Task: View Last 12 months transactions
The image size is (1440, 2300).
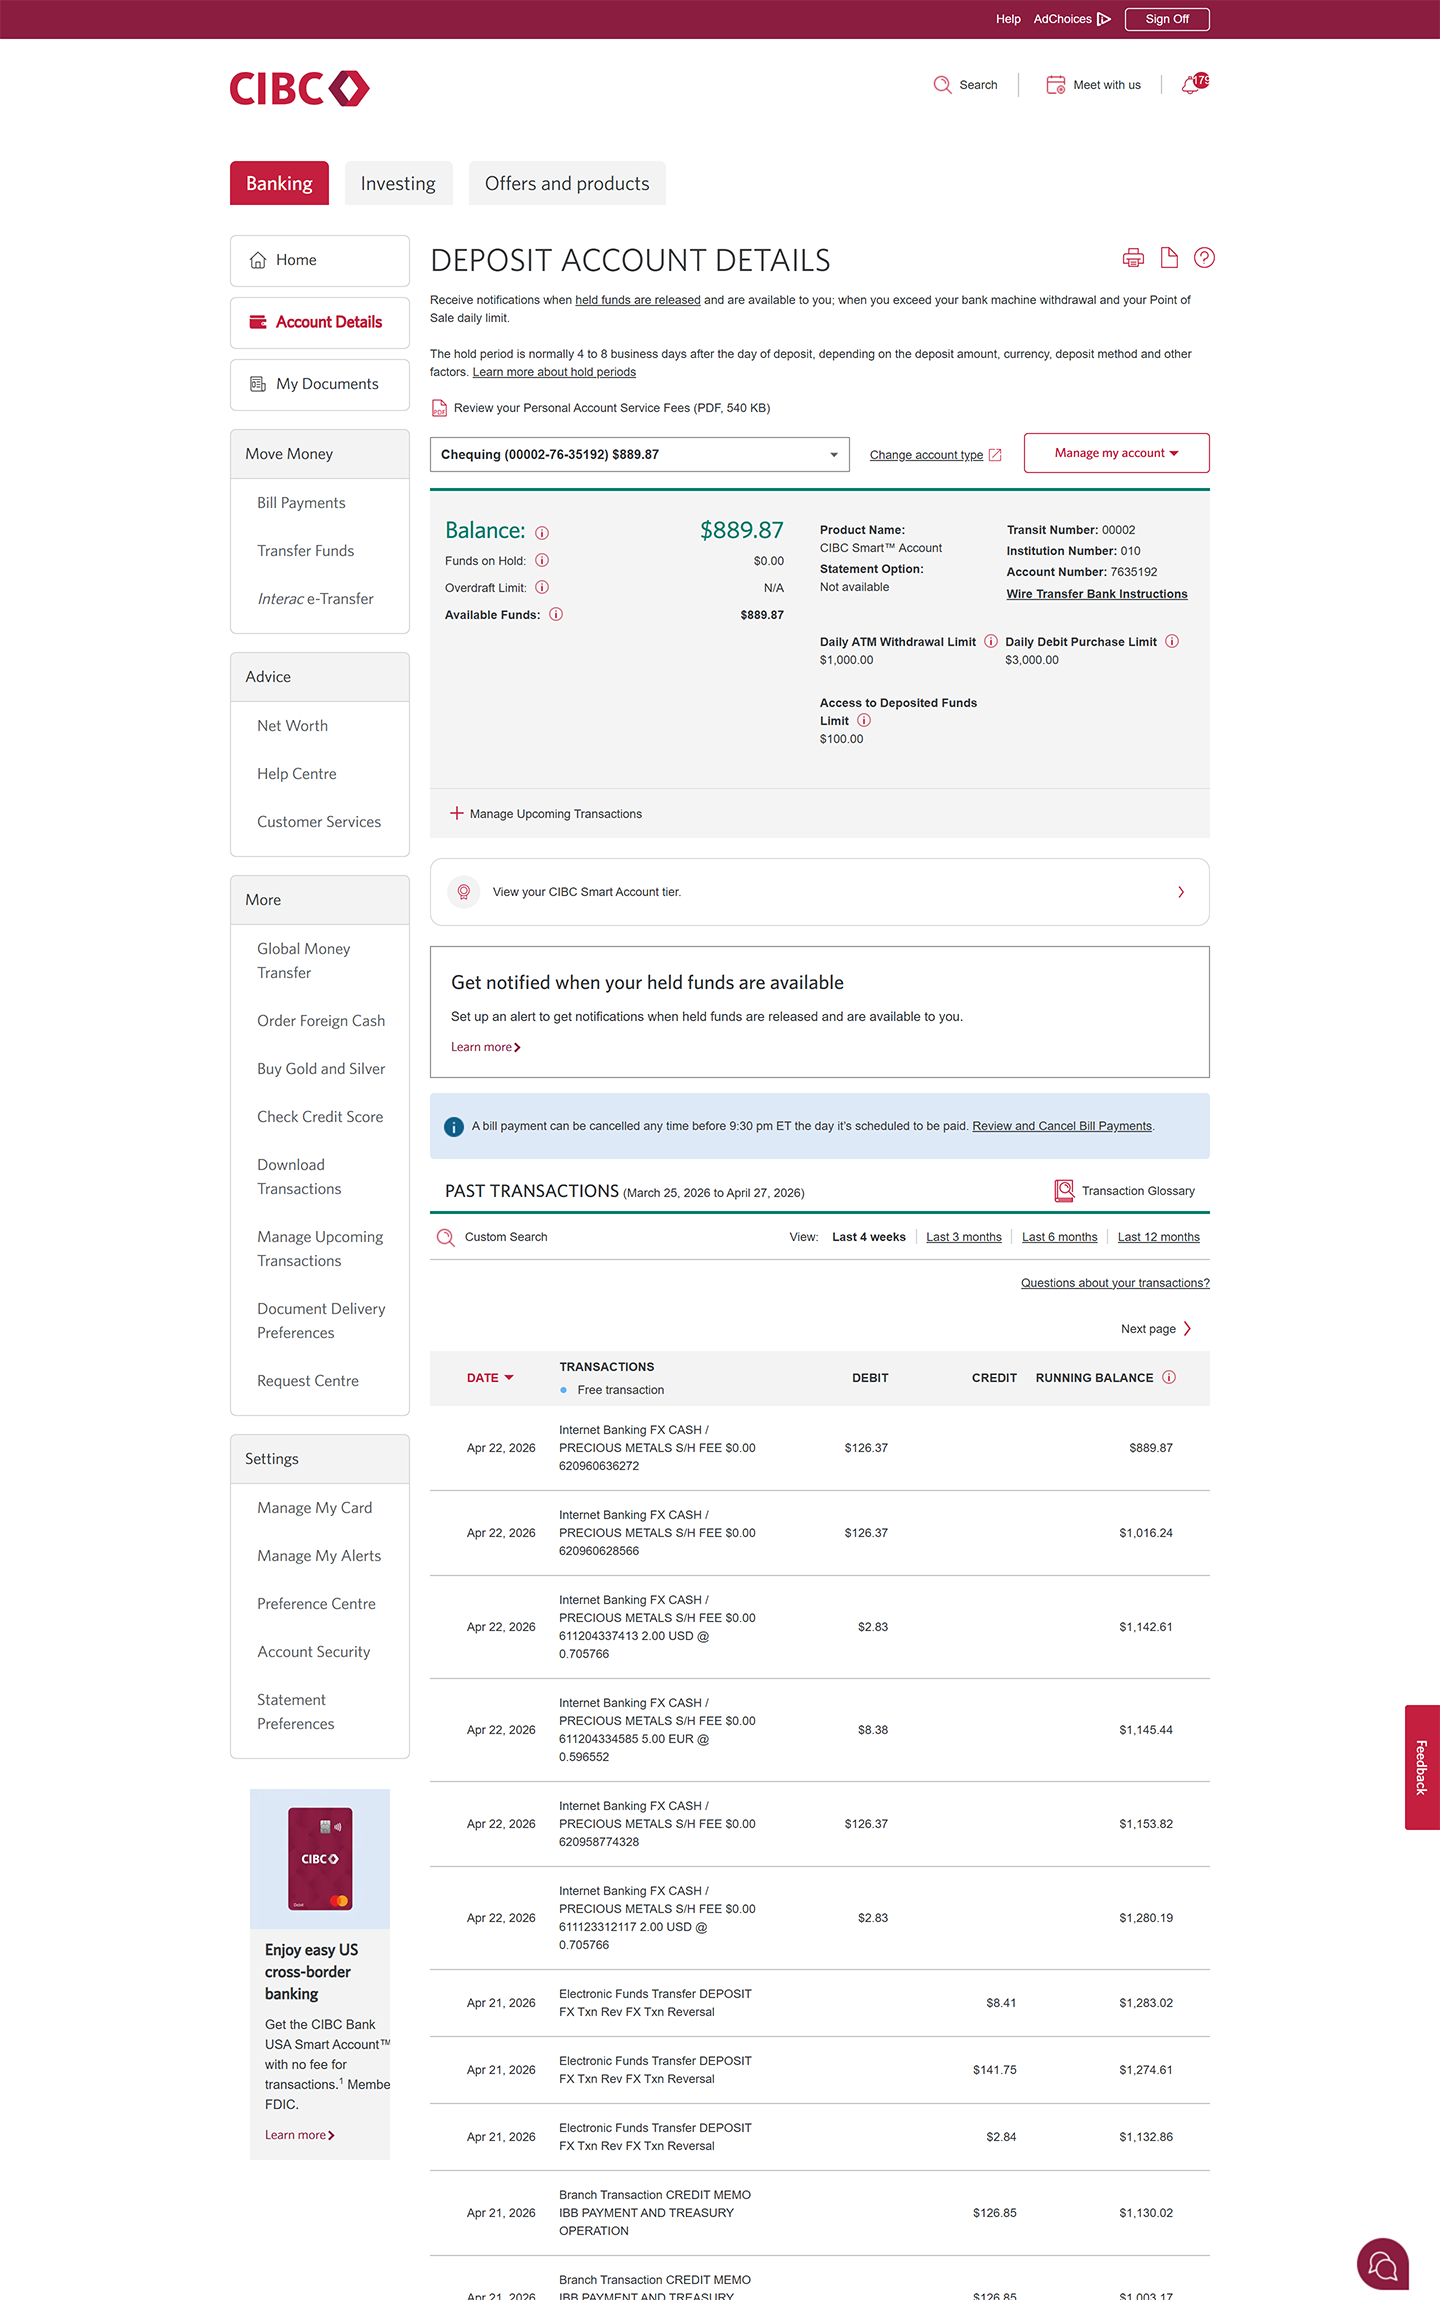Action: pos(1159,1237)
